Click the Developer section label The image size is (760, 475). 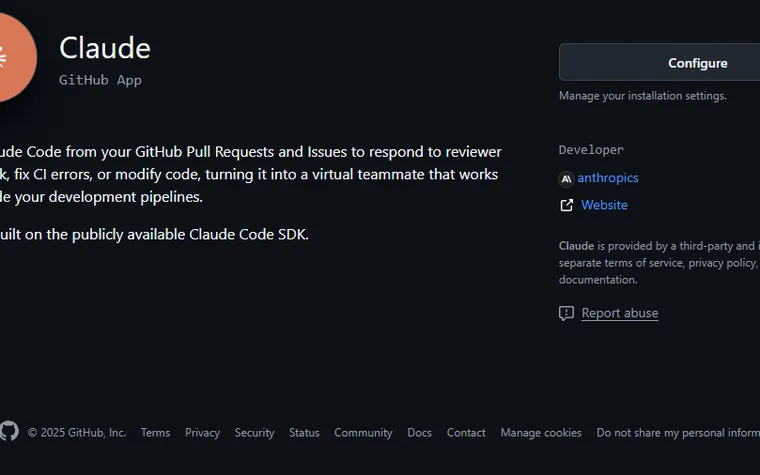click(591, 150)
